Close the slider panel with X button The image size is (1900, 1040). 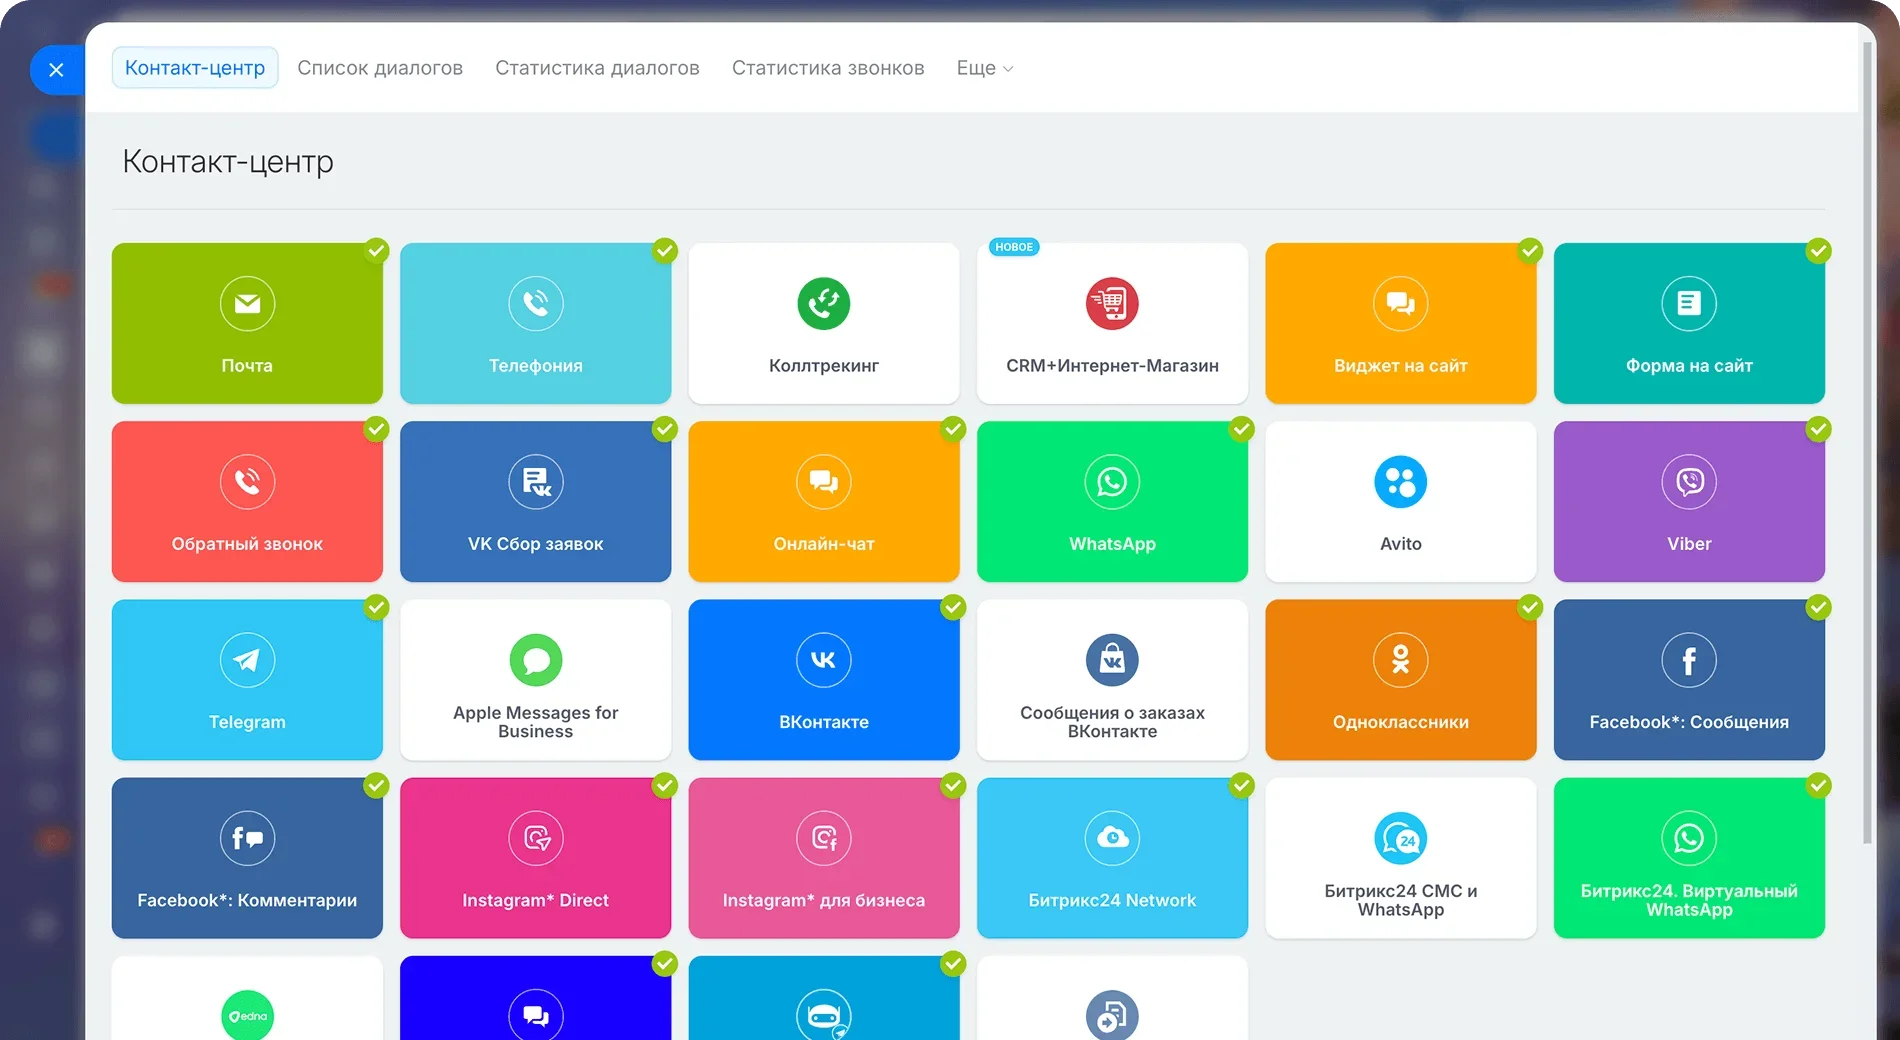[56, 70]
